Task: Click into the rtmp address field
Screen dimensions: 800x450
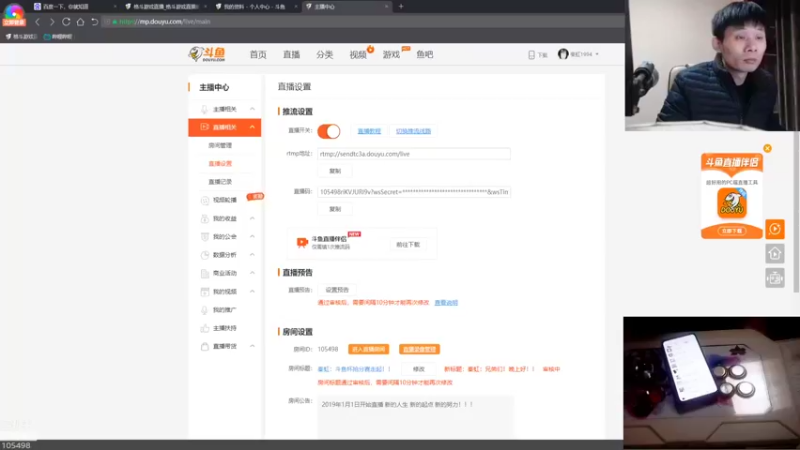Action: 414,154
